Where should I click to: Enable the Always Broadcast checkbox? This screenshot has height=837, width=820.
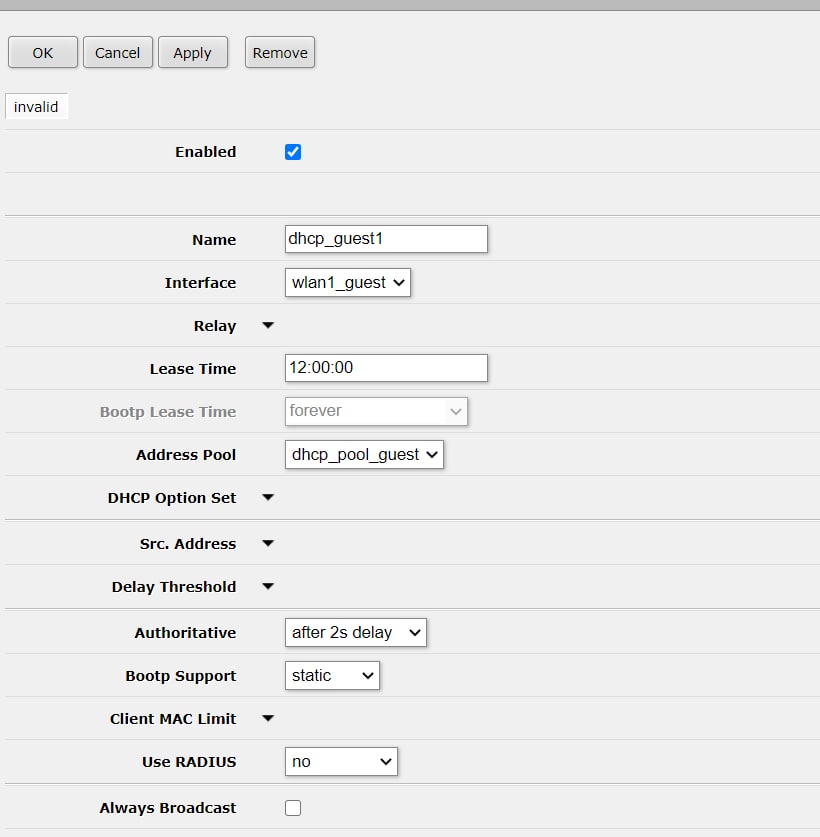pos(293,808)
